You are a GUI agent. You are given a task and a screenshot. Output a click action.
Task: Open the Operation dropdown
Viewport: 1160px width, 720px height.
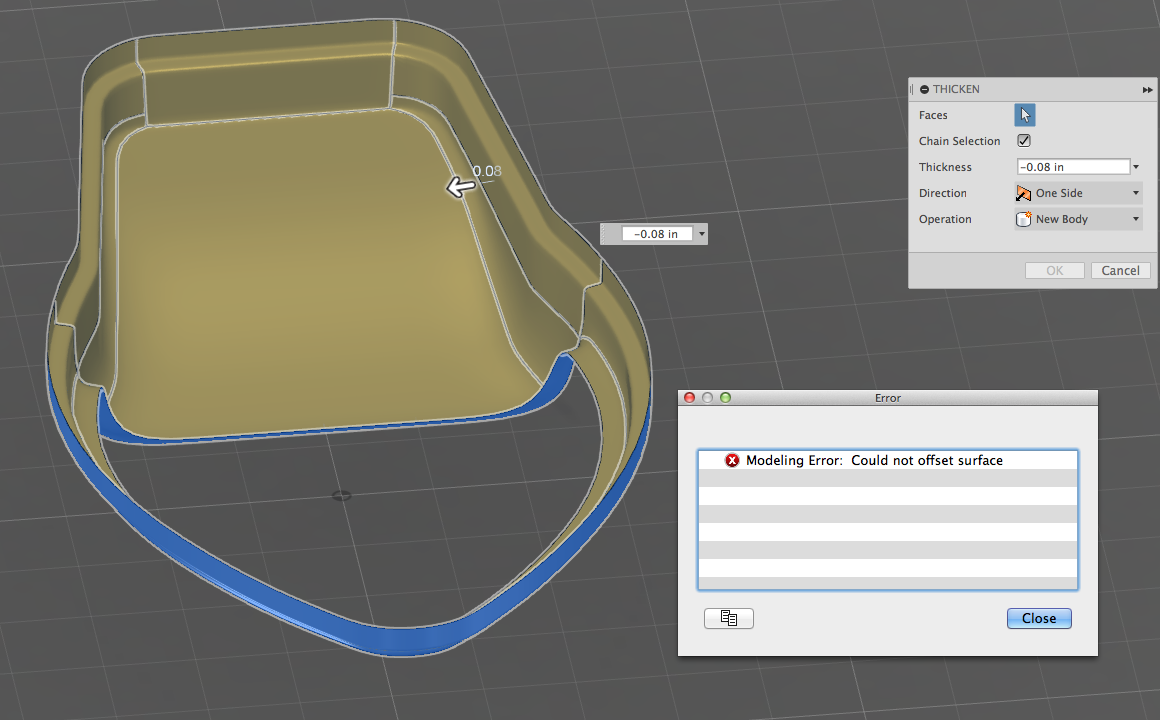1134,219
